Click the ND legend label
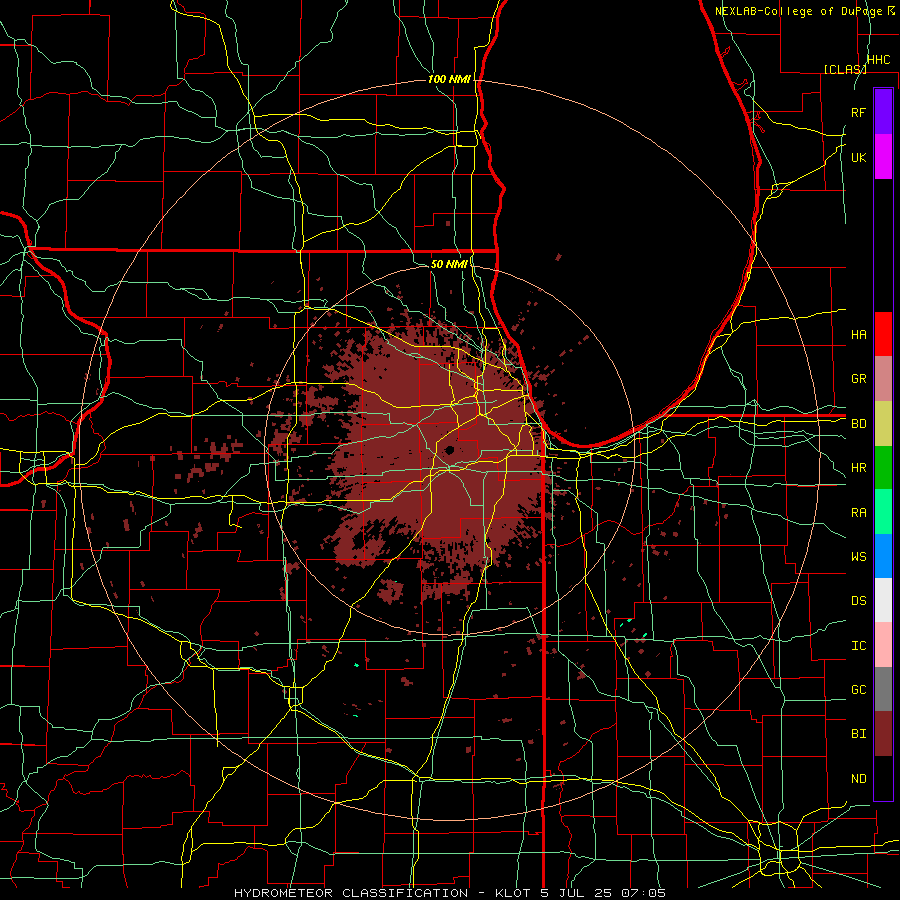This screenshot has width=900, height=900. click(858, 779)
